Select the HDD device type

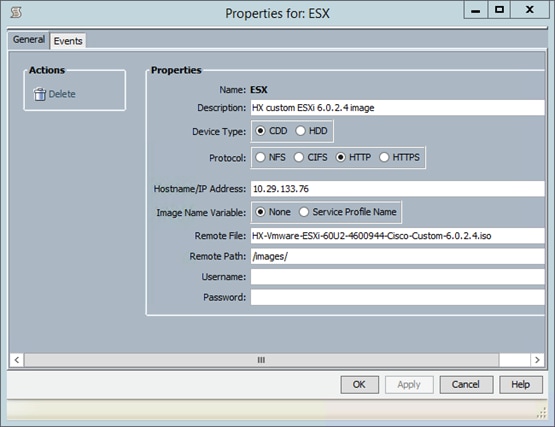[x=300, y=131]
